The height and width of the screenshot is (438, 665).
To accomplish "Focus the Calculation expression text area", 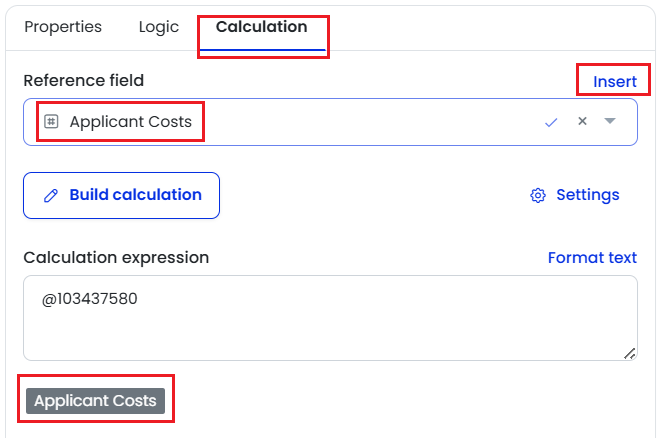I will pyautogui.click(x=330, y=318).
